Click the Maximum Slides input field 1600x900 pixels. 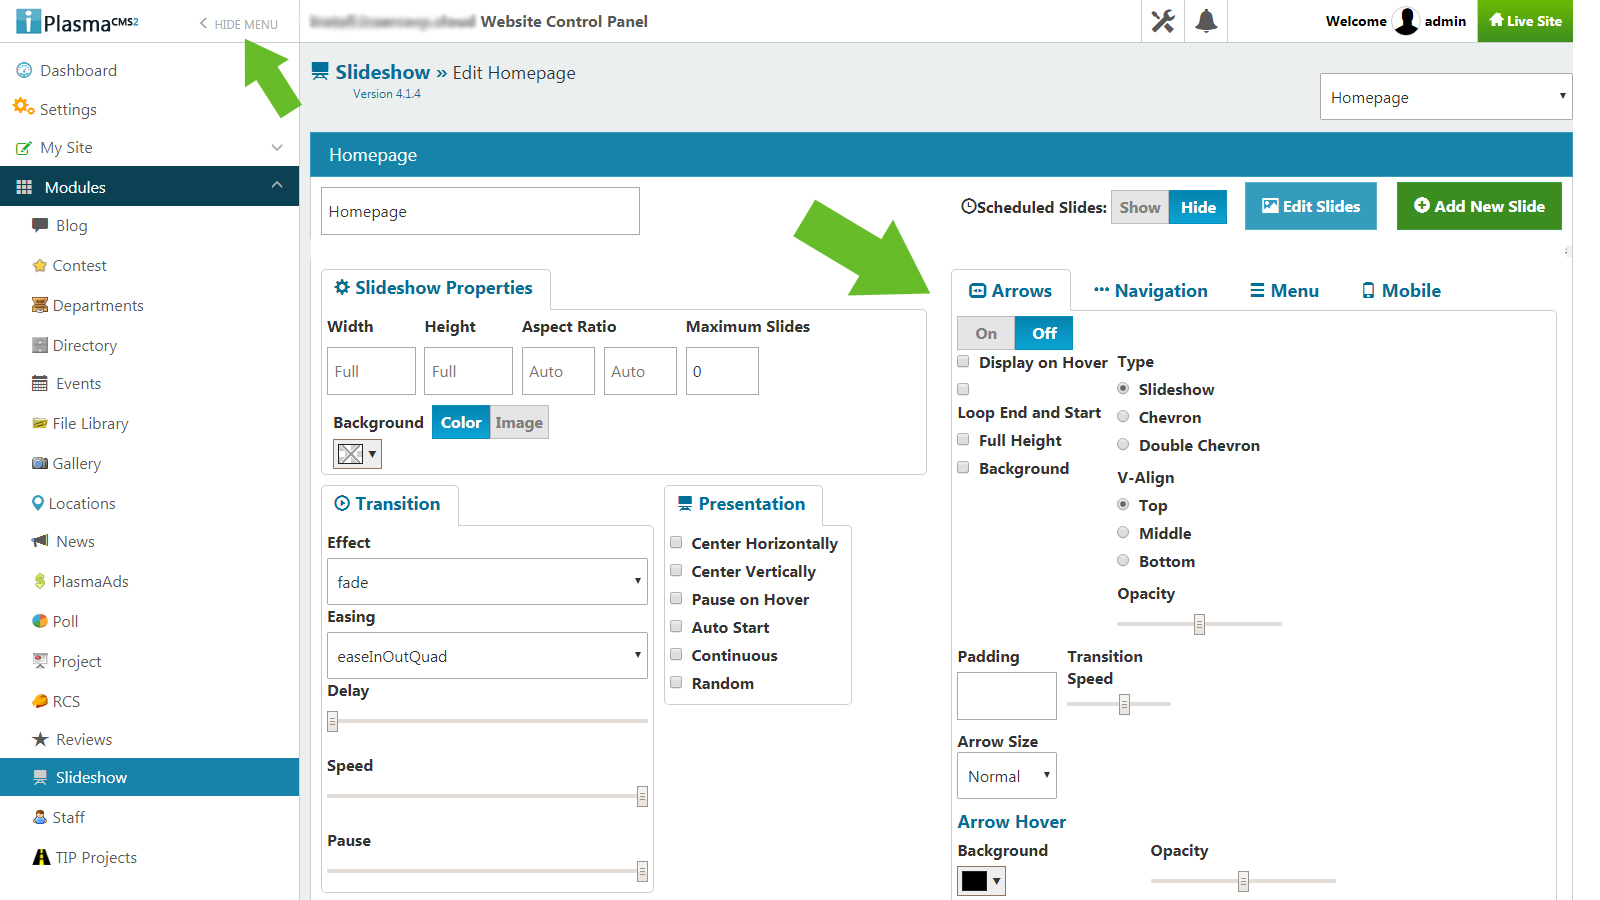722,371
